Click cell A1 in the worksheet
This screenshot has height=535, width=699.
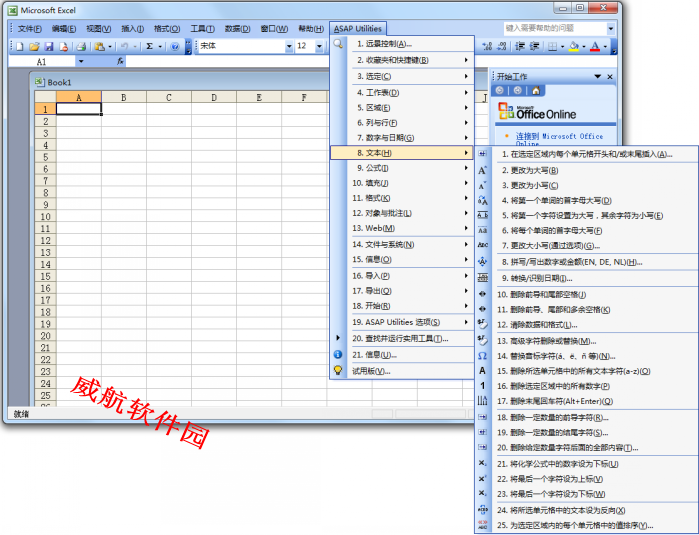click(x=79, y=109)
